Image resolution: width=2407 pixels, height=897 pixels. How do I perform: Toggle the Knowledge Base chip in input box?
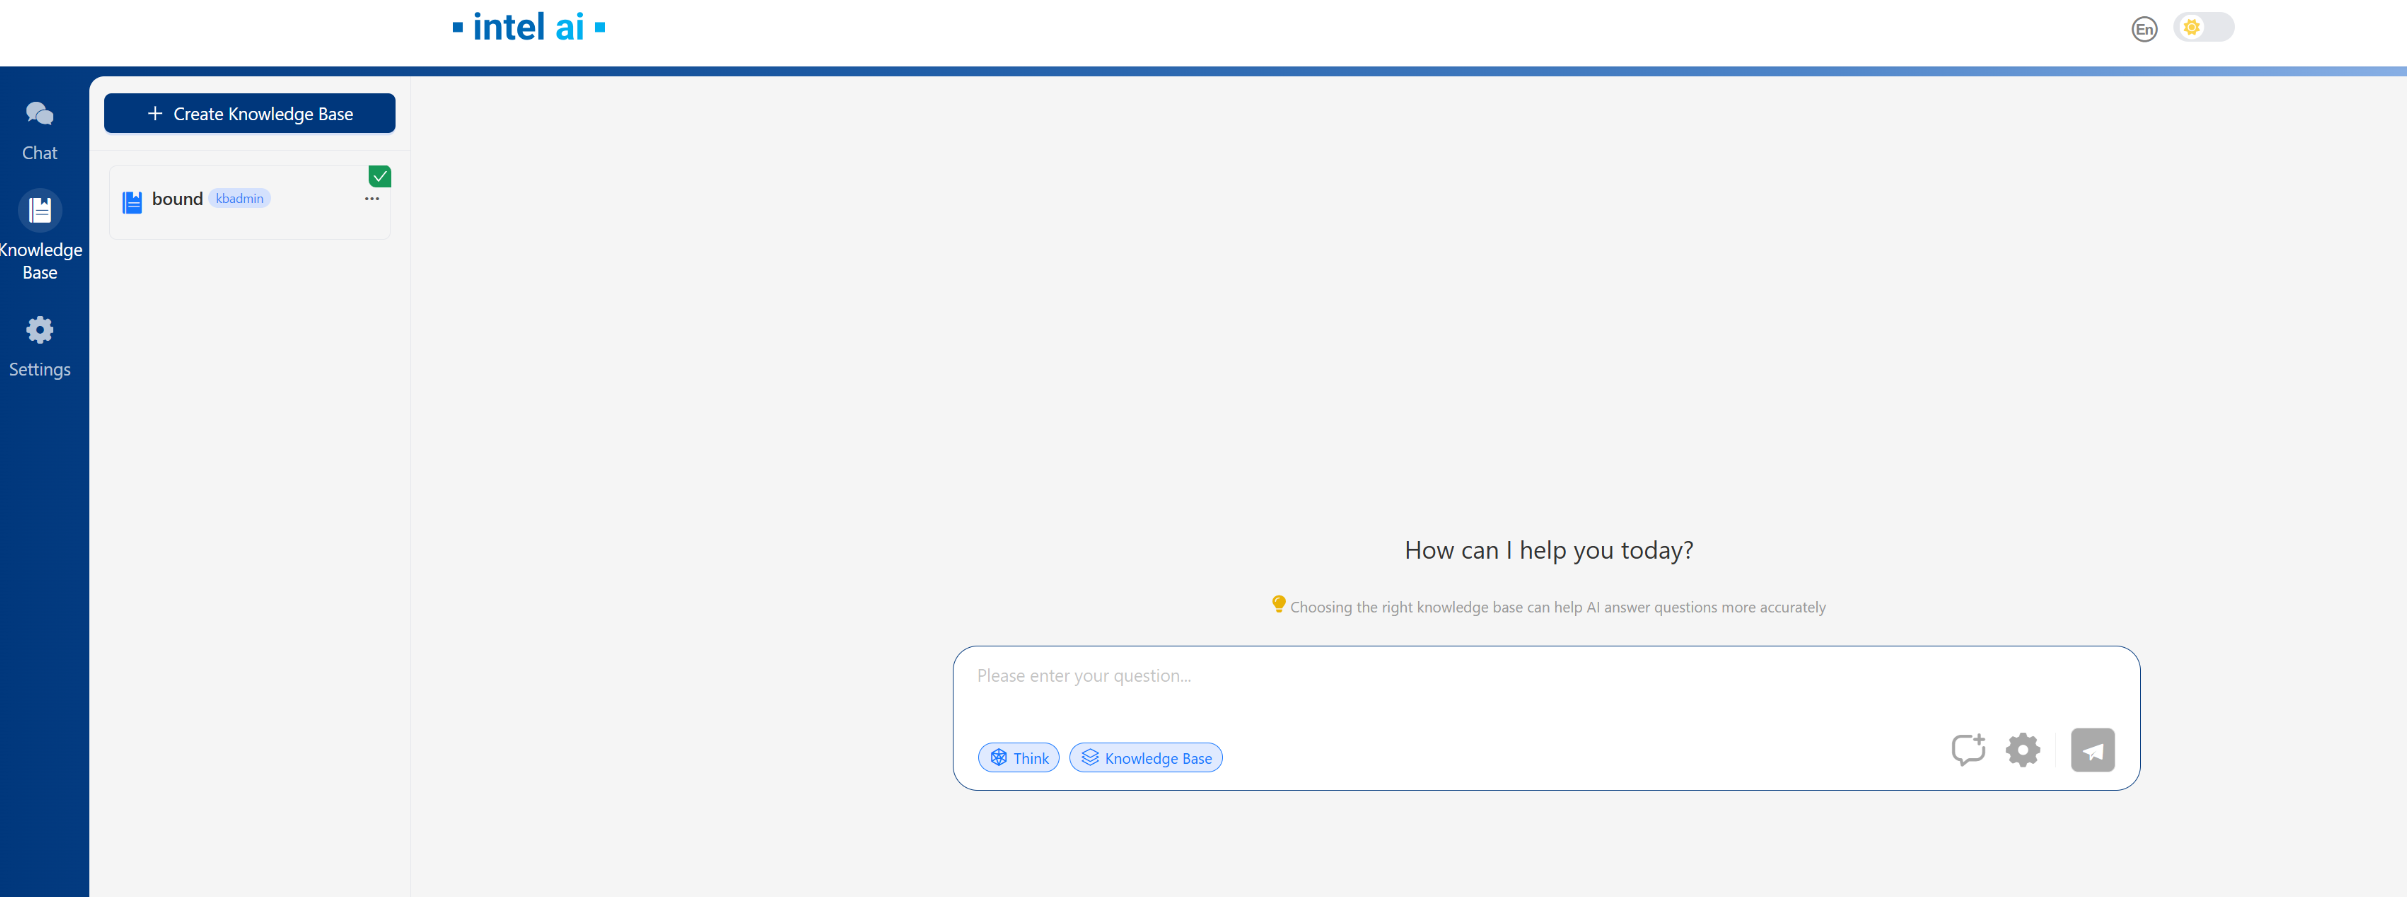coord(1146,758)
